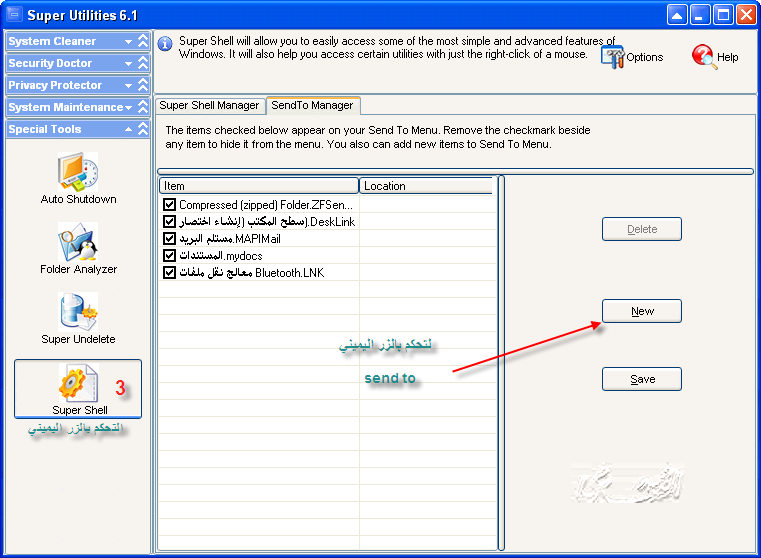Expand System Maintenance double chevron

tap(143, 107)
